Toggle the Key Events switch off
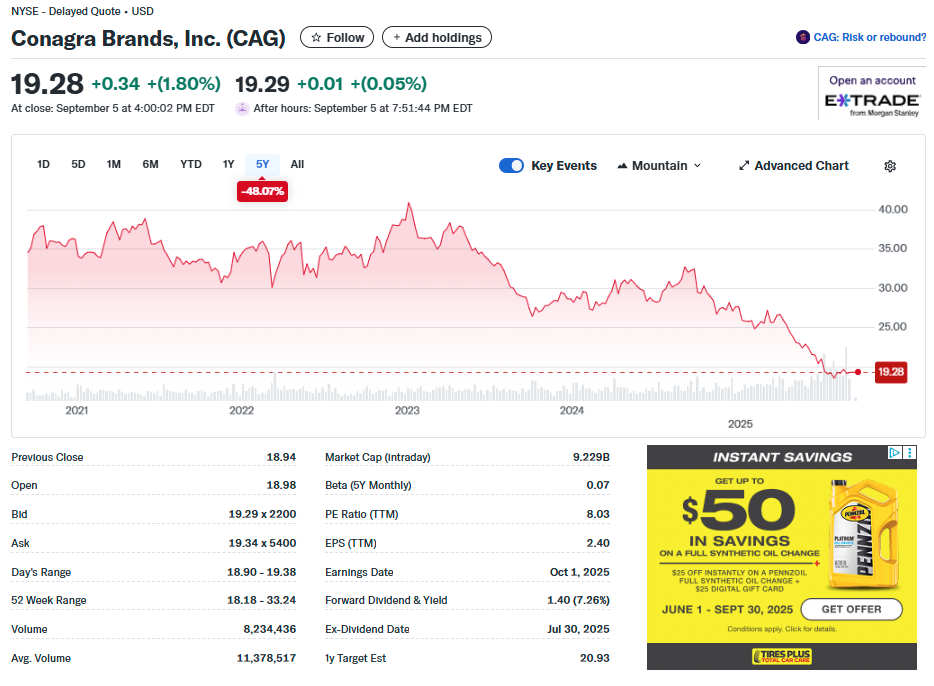Image resolution: width=934 pixels, height=686 pixels. 511,166
